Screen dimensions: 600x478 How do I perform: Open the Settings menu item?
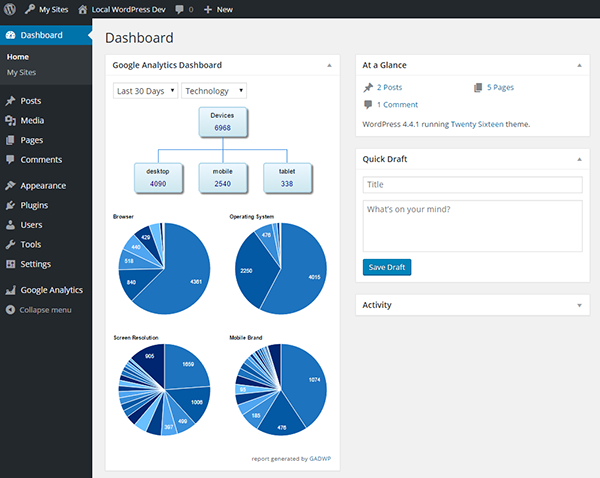point(36,264)
